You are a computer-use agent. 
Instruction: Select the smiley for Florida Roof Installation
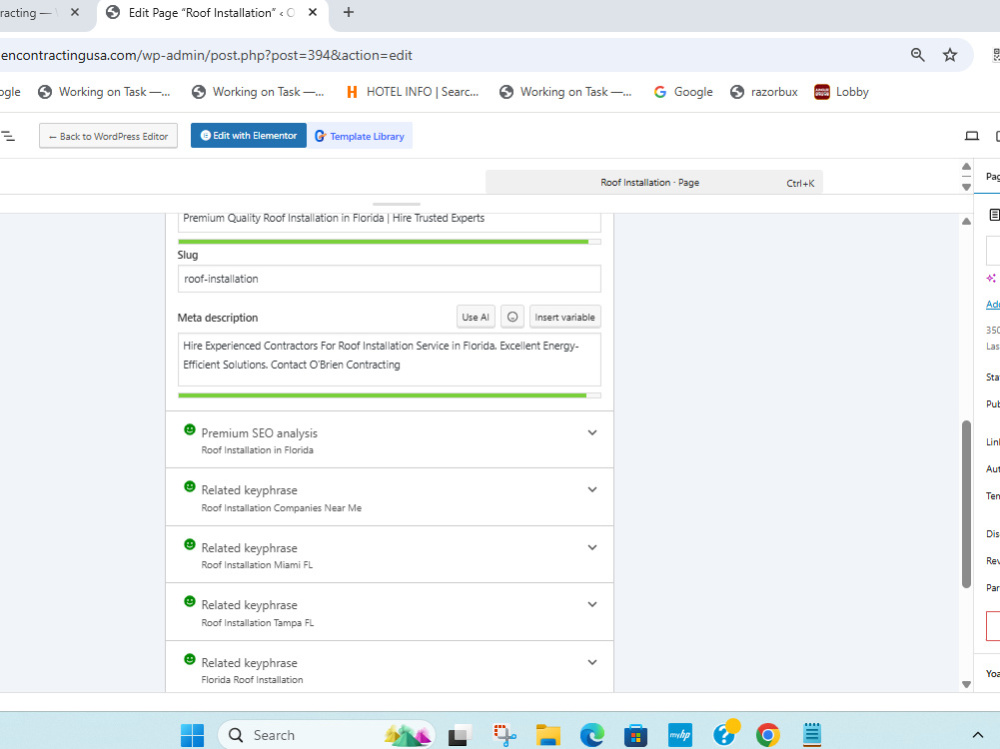click(189, 659)
